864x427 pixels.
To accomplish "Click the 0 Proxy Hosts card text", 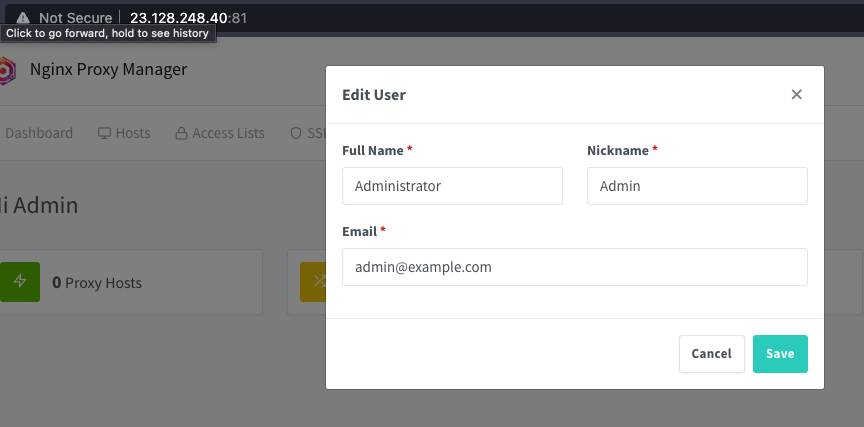I will (x=97, y=283).
